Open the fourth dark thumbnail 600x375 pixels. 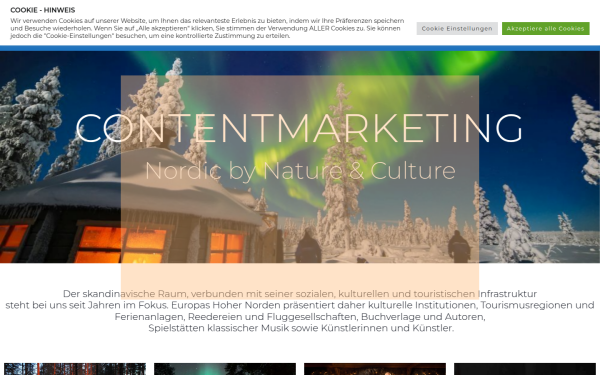coord(525,369)
